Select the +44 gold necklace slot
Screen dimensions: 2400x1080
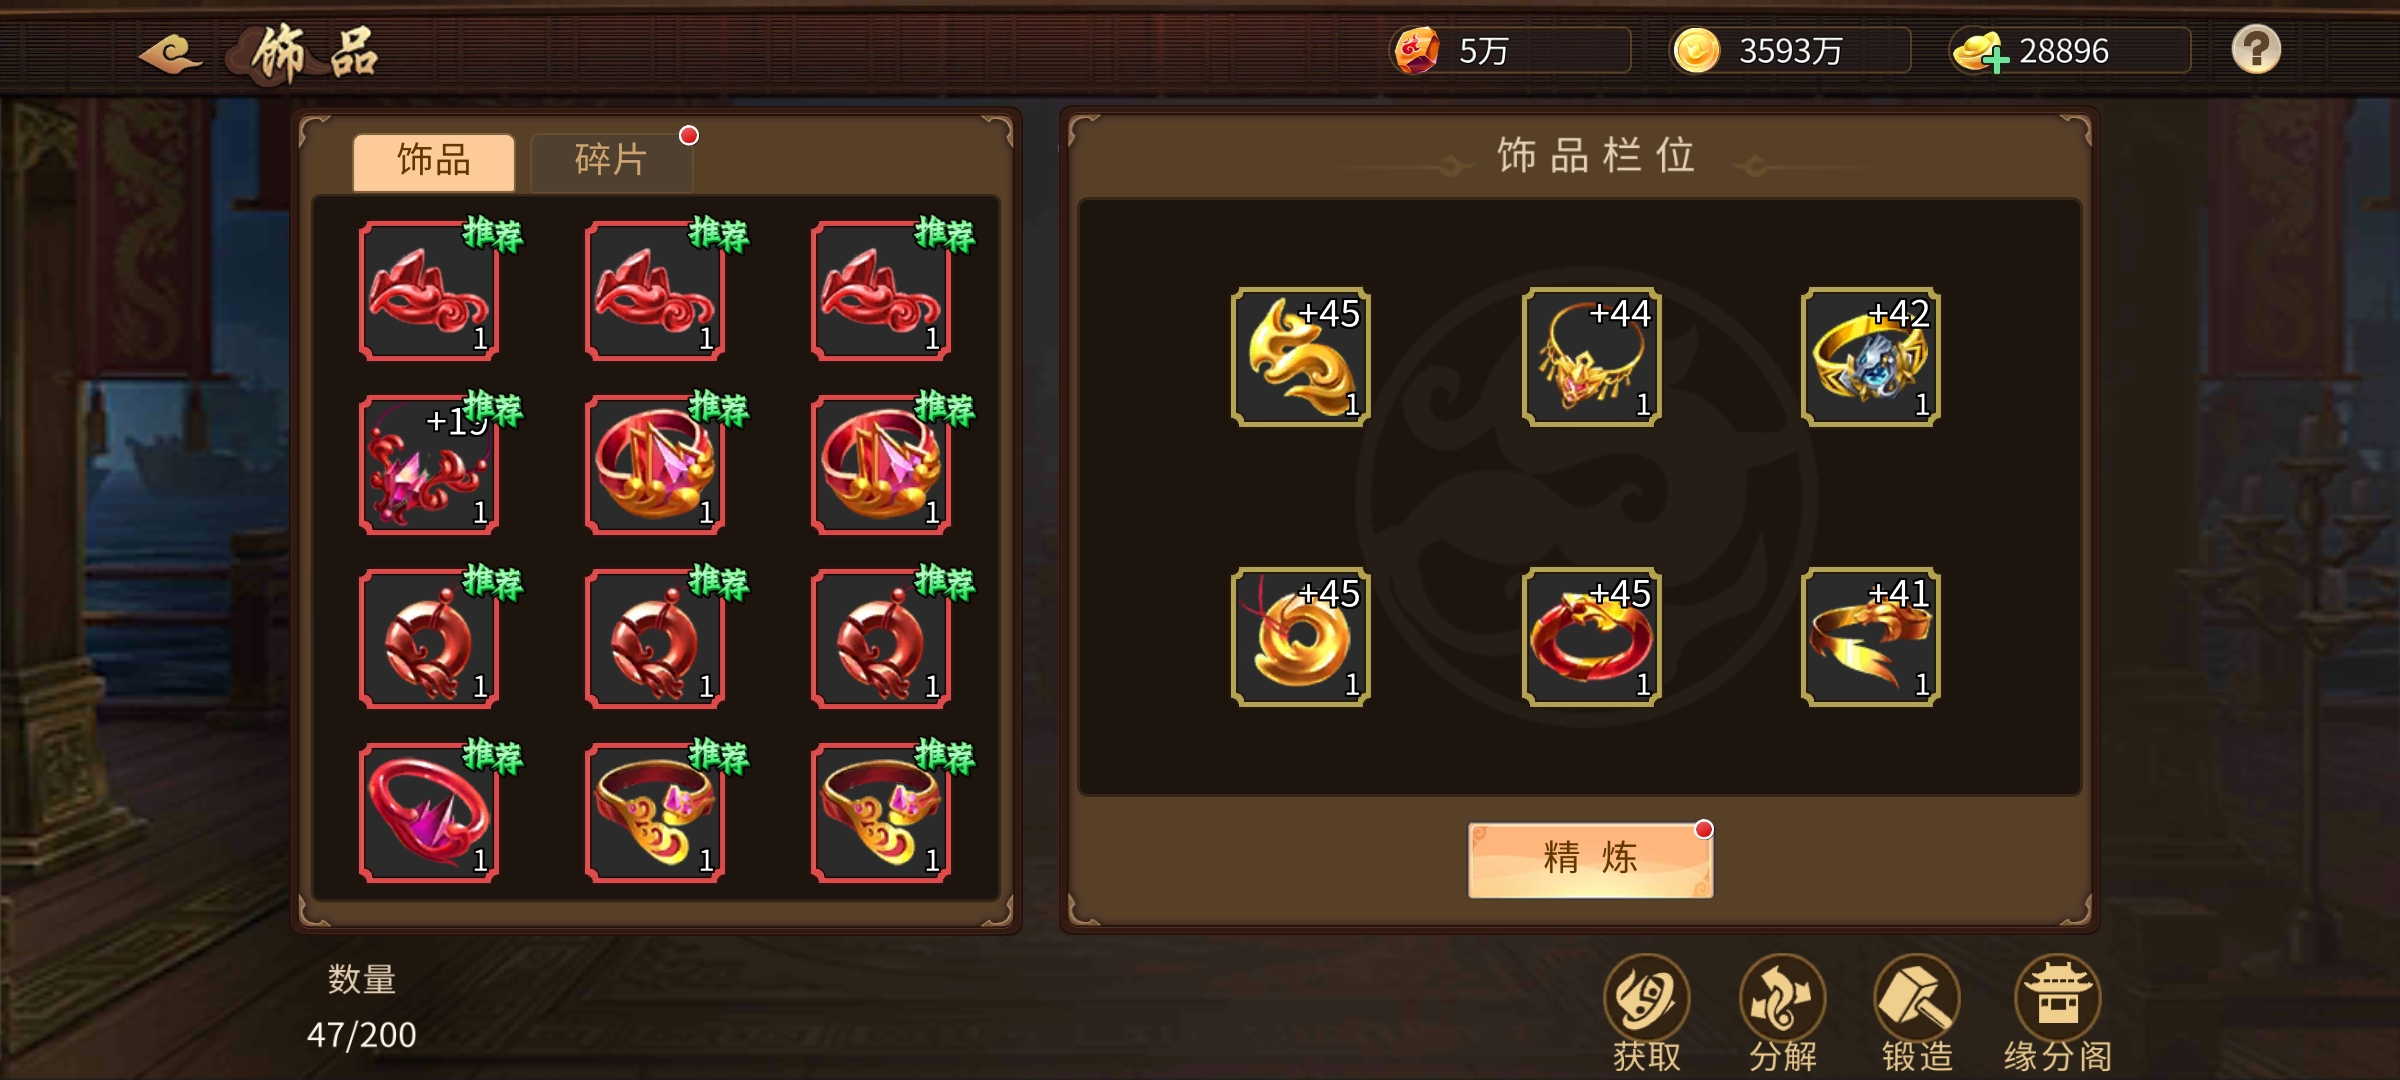[x=1591, y=357]
